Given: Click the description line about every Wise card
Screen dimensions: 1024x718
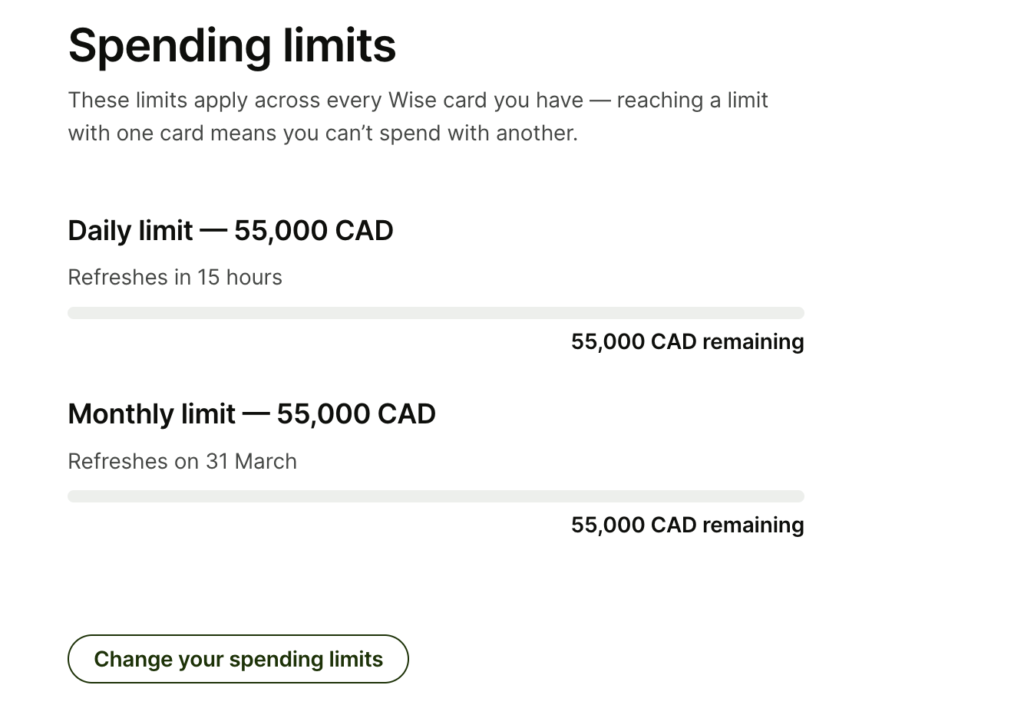Looking at the screenshot, I should click(418, 101).
